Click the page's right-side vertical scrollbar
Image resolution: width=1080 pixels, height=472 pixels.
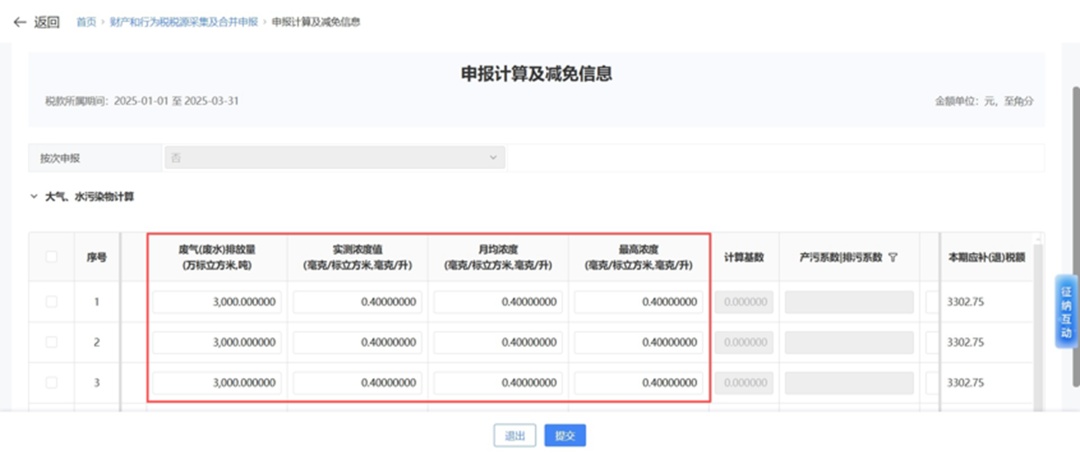click(x=1074, y=200)
